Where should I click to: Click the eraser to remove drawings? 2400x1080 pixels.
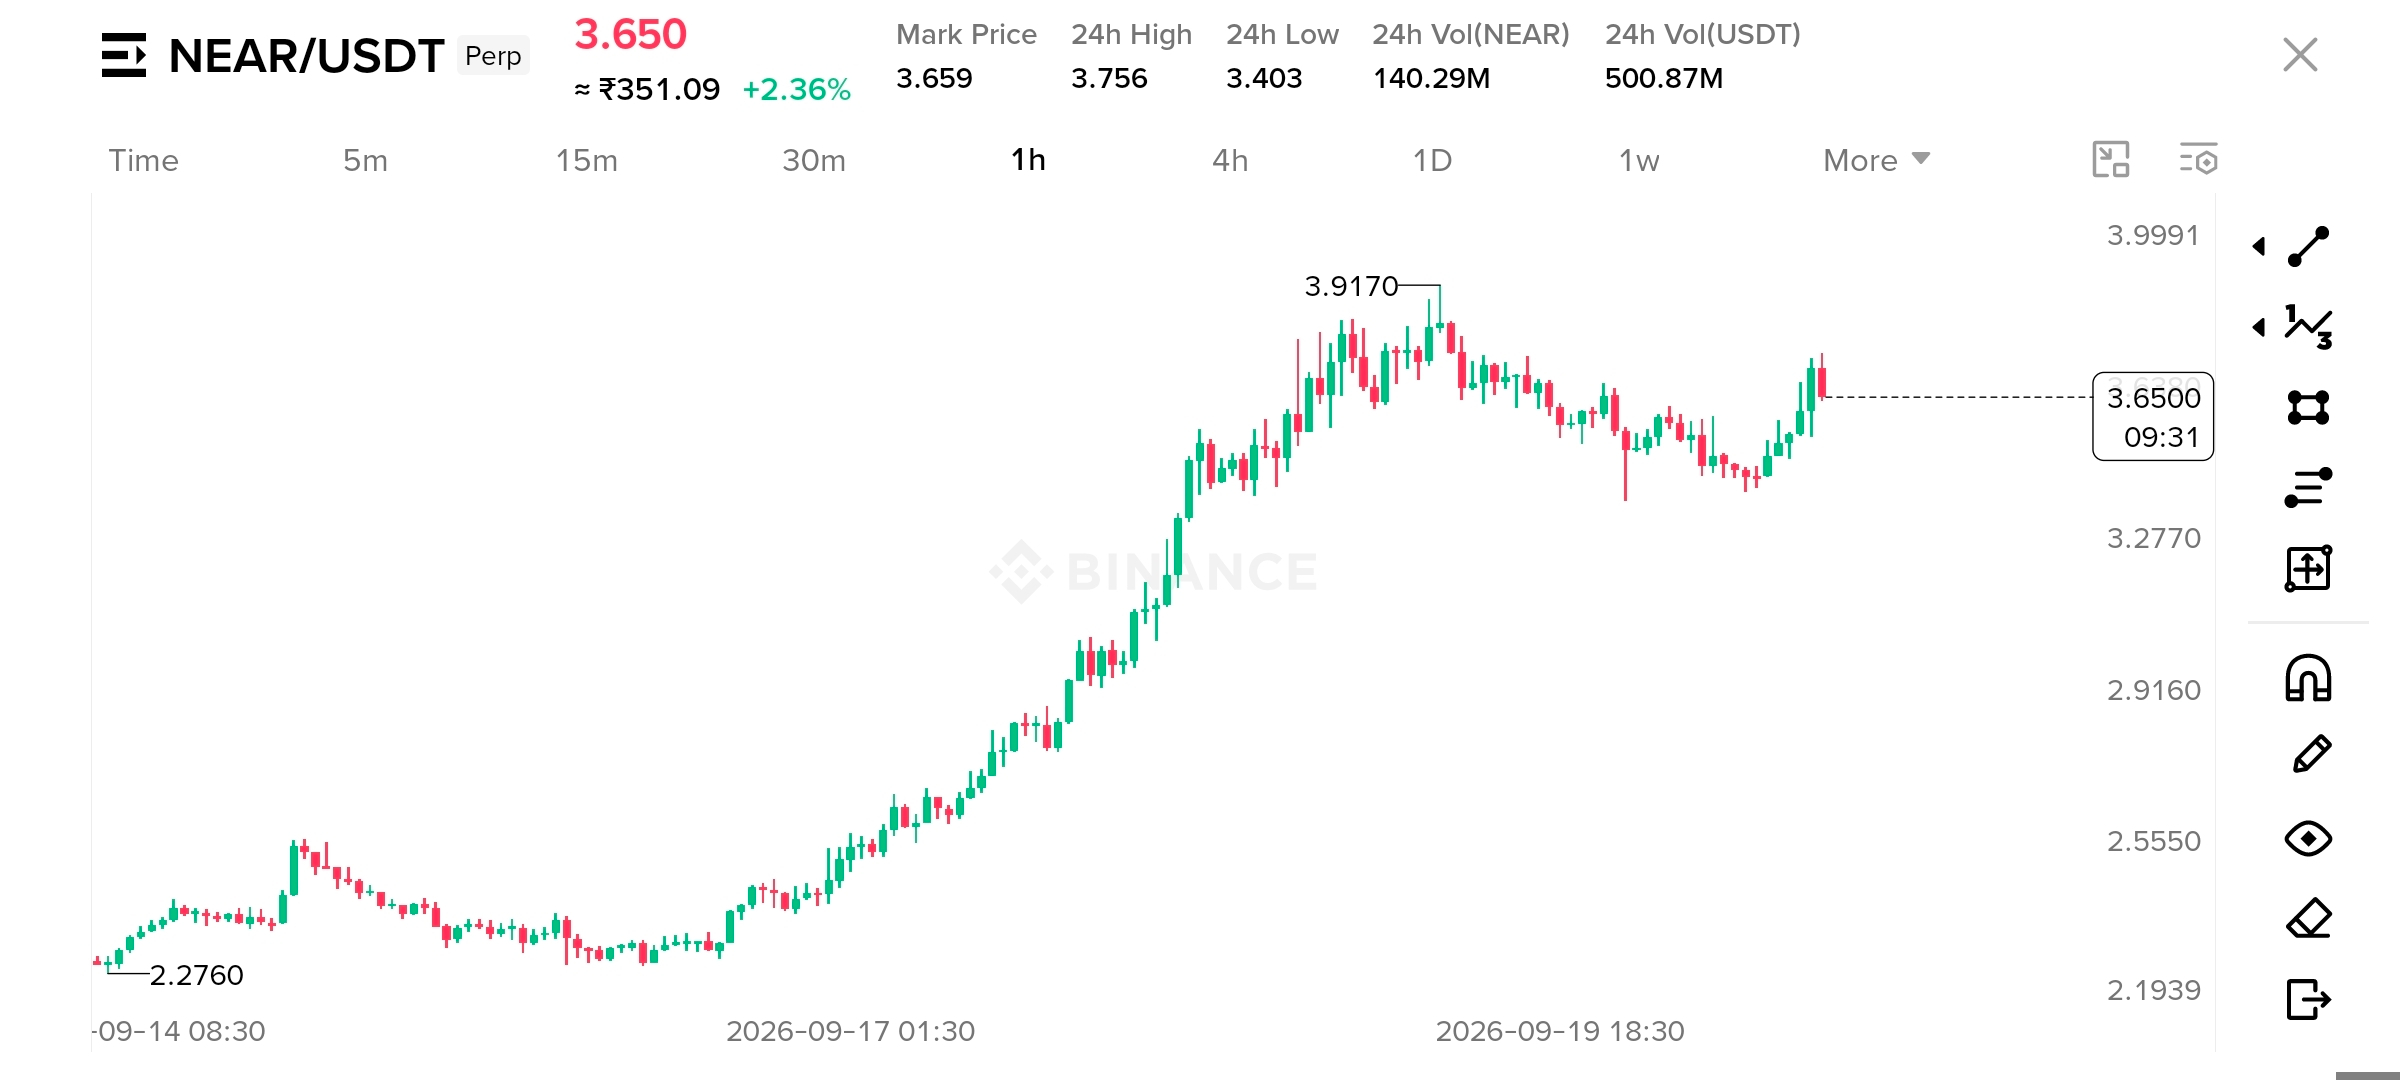coord(2308,918)
